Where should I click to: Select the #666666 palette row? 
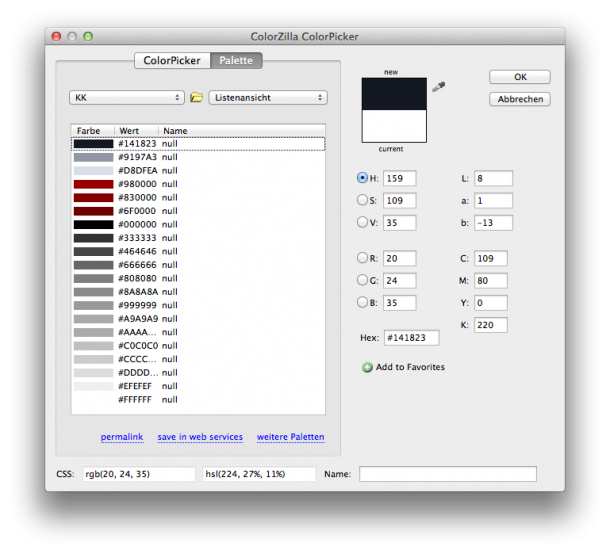198,265
